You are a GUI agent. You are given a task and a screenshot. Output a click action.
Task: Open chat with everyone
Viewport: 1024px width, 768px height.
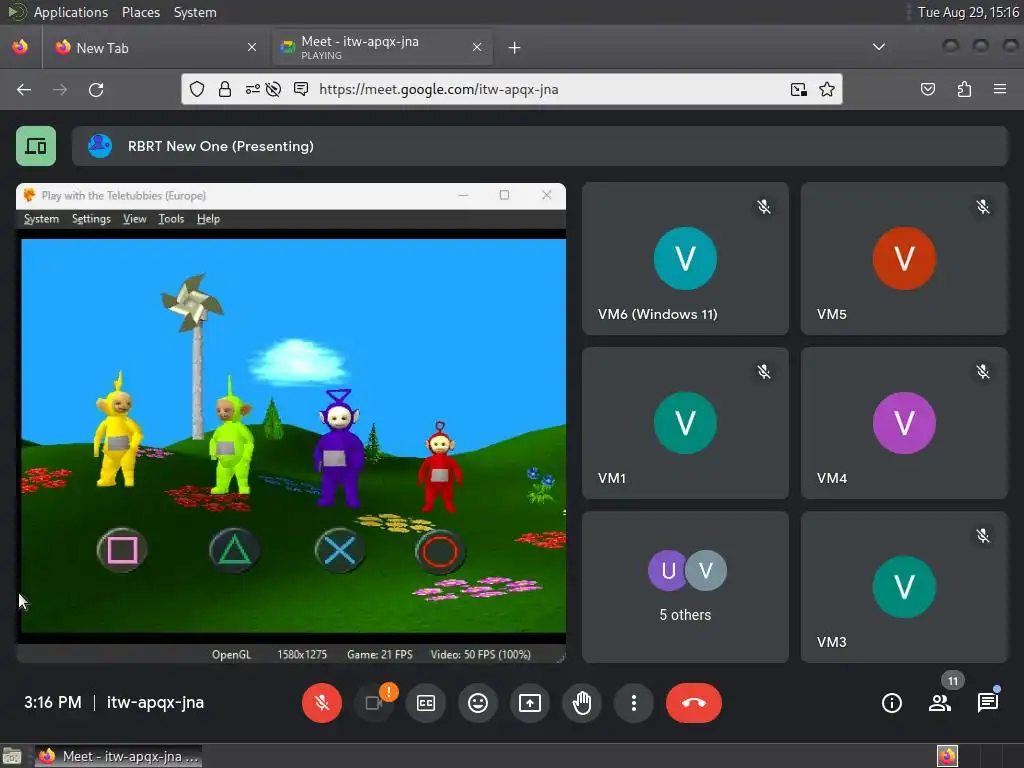point(987,703)
